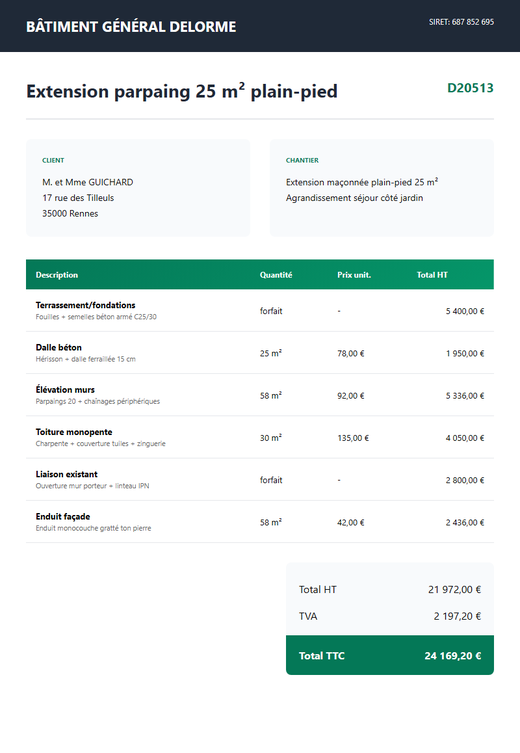Click the Dalle béton line item

(x=260, y=352)
